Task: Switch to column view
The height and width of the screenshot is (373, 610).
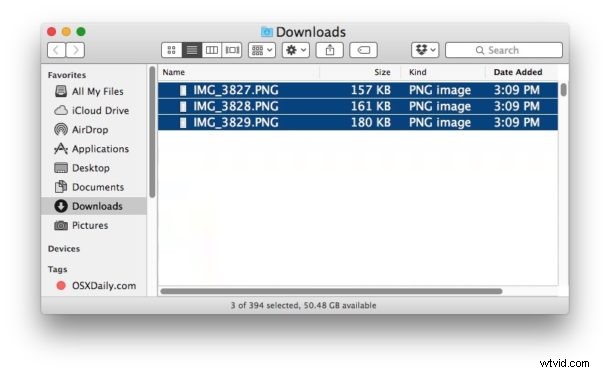Action: coord(212,50)
